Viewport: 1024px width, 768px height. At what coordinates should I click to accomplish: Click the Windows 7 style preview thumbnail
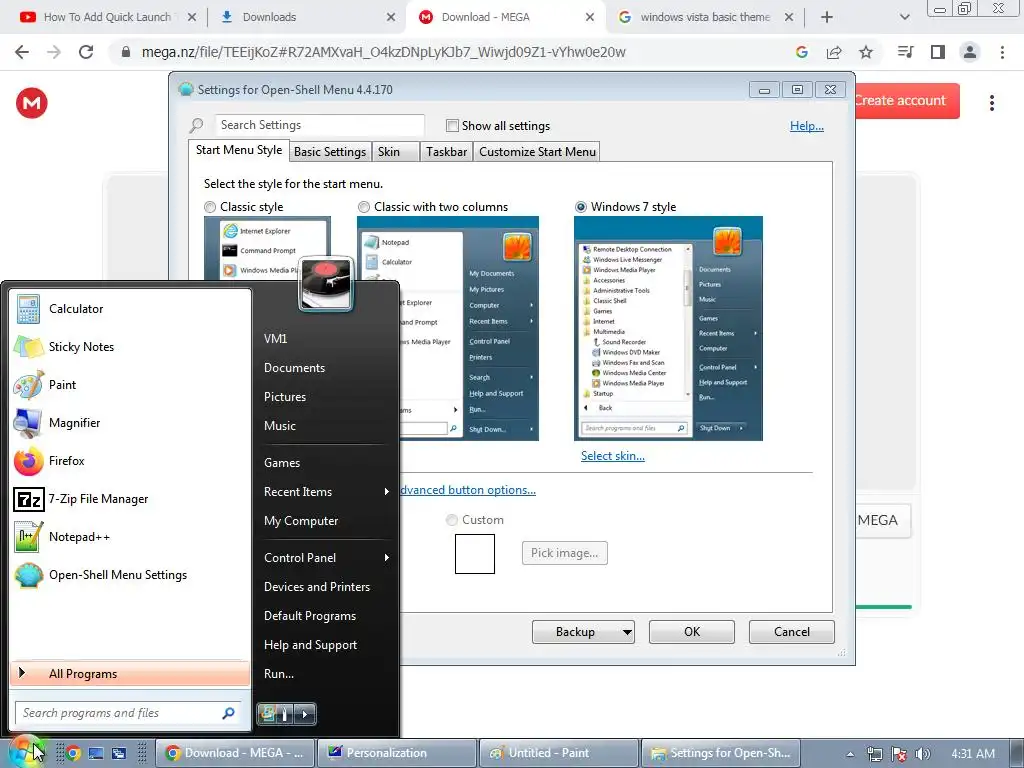[668, 328]
